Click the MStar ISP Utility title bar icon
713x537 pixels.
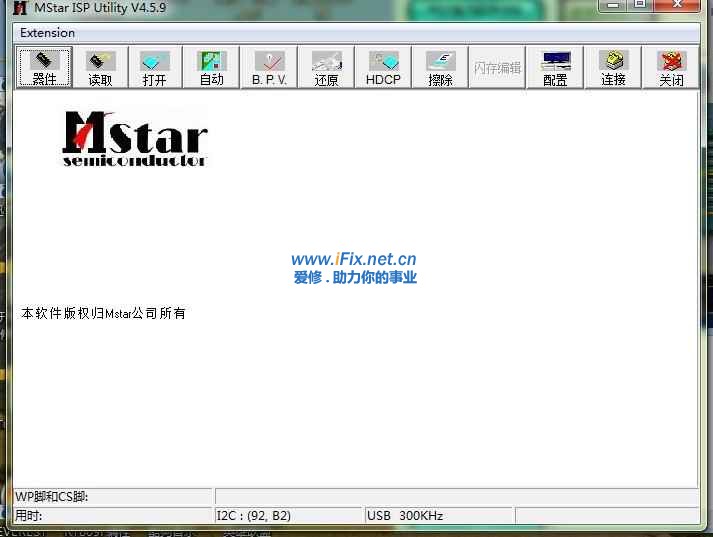[x=20, y=8]
